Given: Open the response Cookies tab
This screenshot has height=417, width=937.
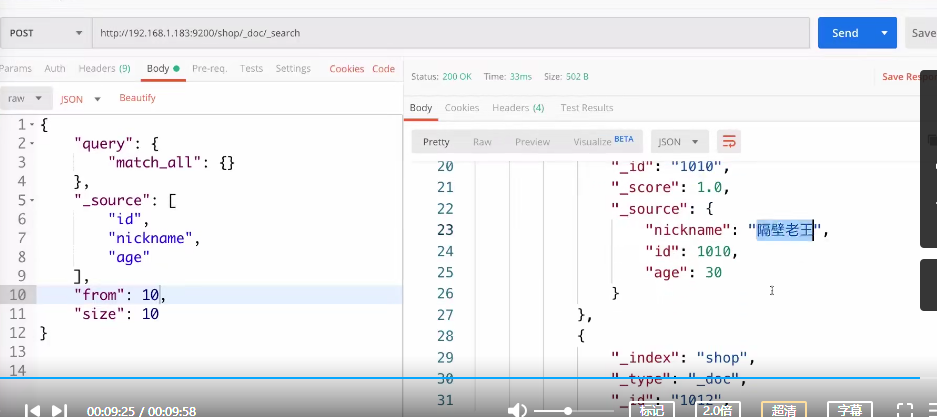Looking at the screenshot, I should point(462,108).
